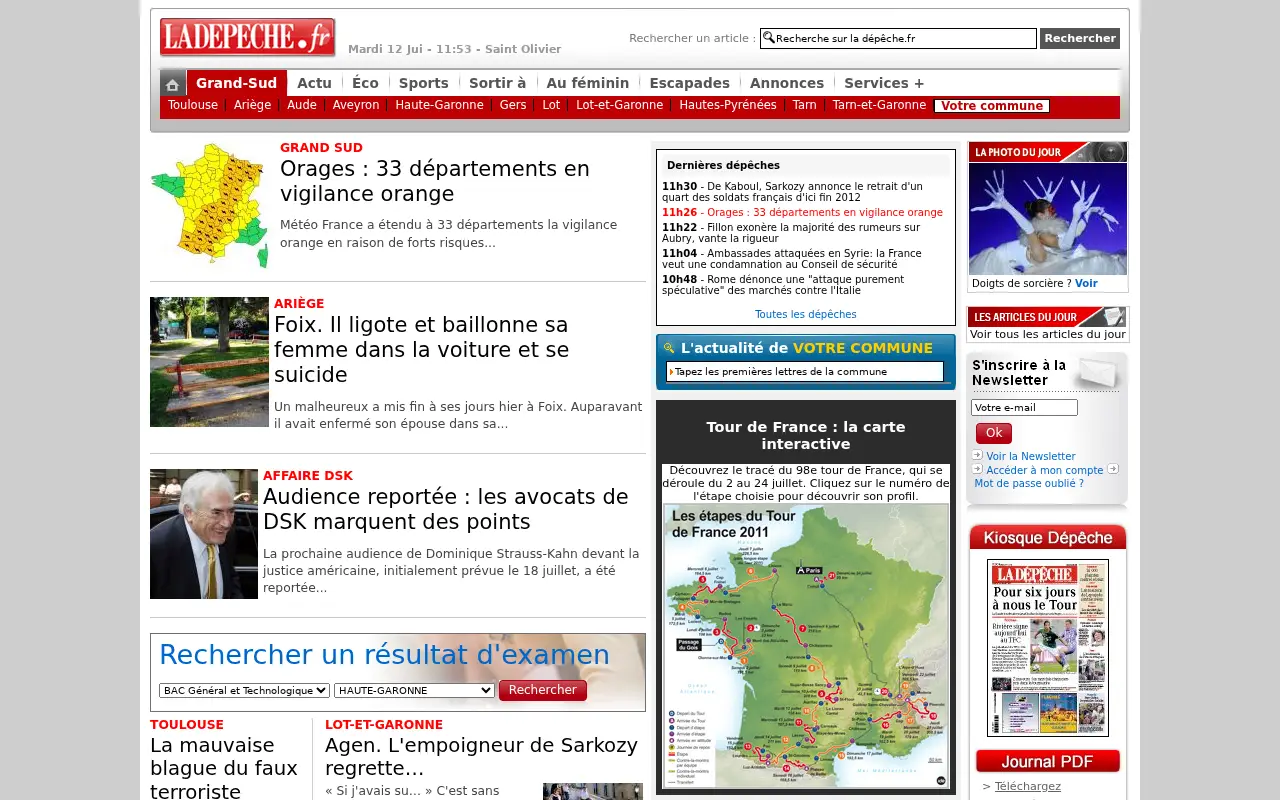
Task: Click Toutes les dépêches link
Action: click(x=806, y=314)
